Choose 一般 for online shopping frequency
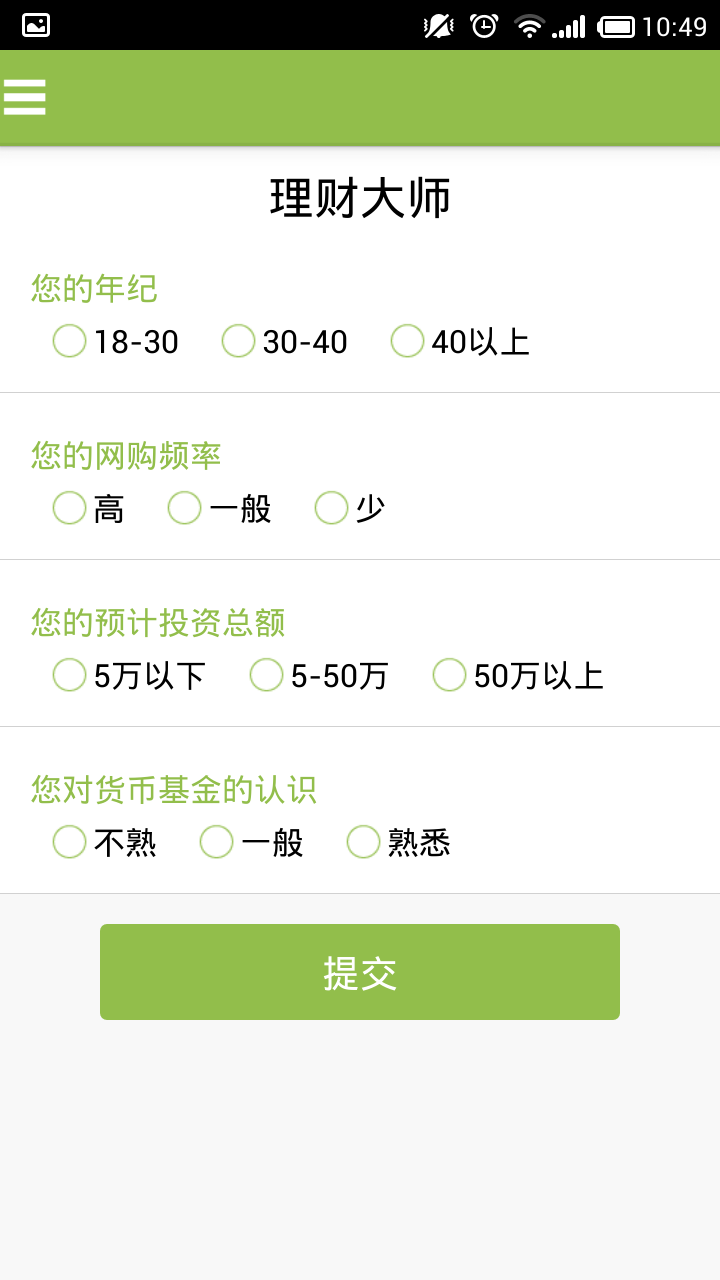 point(185,508)
